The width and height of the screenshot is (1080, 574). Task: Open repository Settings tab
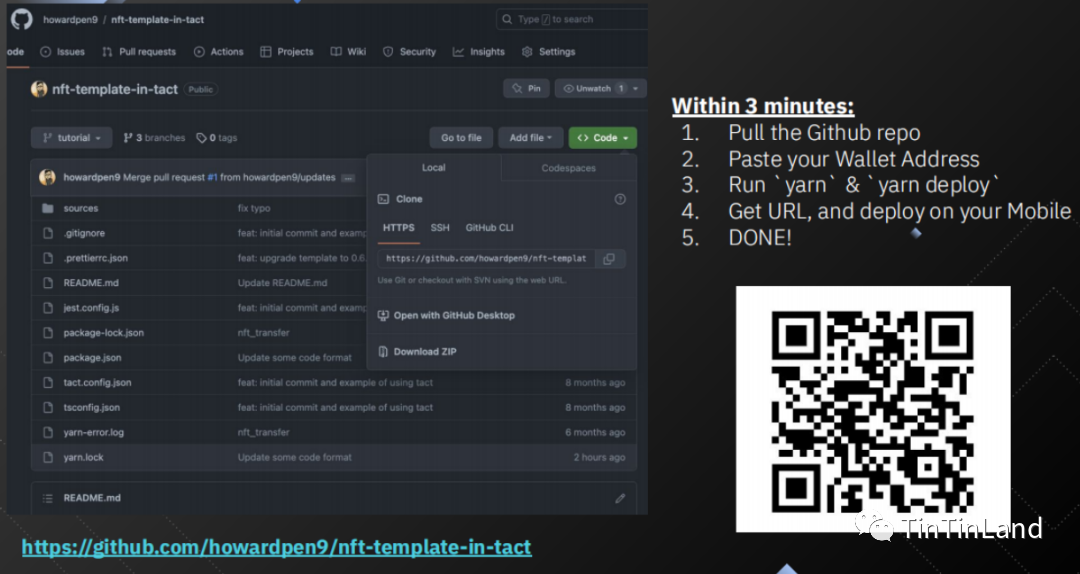549,52
